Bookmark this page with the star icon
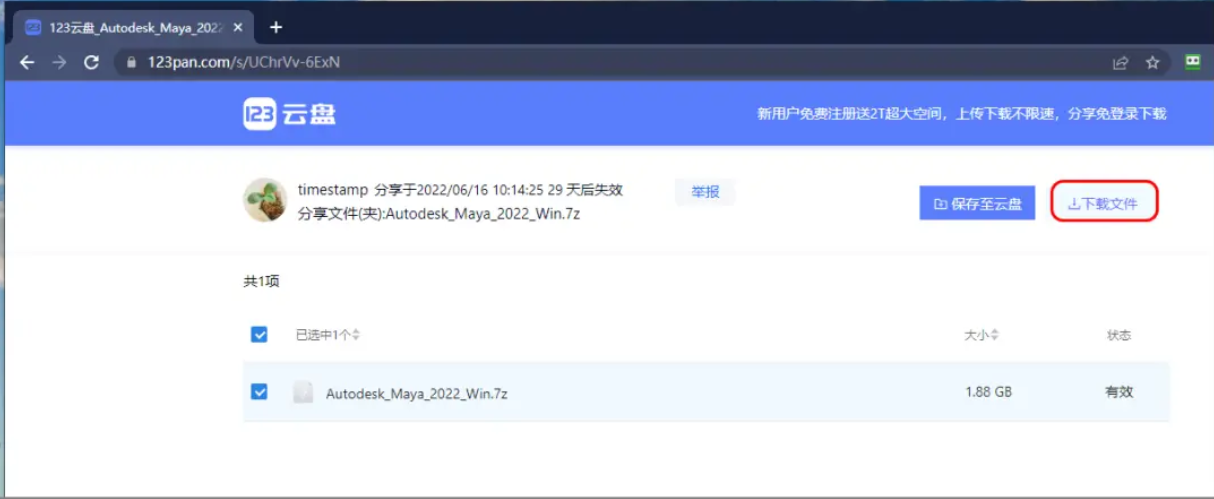Viewport: 1214px width, 499px height. click(1152, 62)
